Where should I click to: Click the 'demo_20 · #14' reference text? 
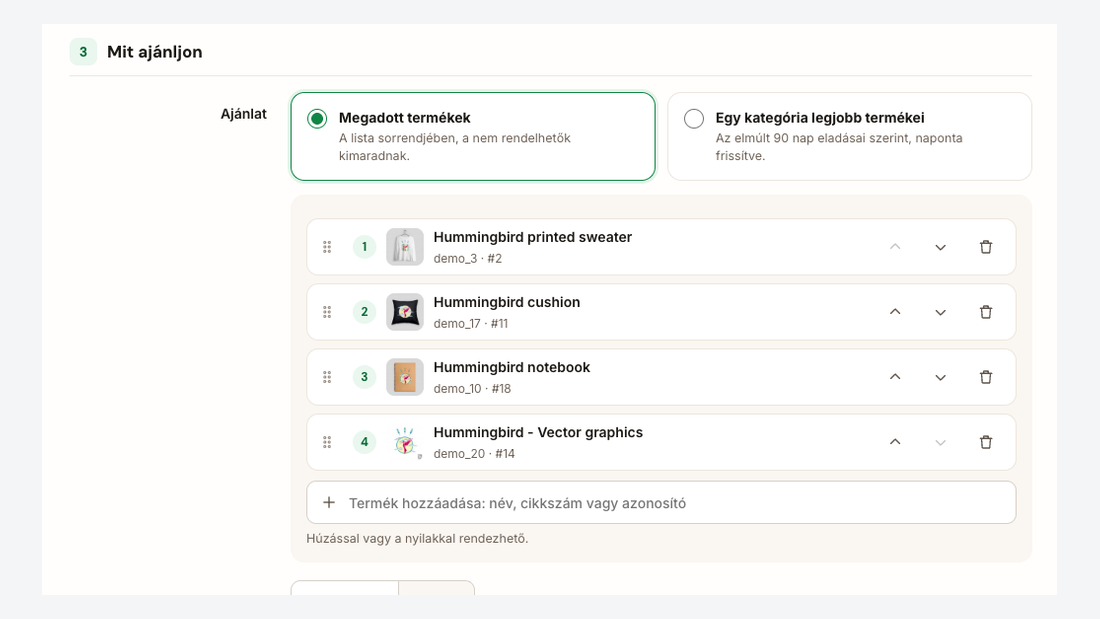[x=474, y=454]
